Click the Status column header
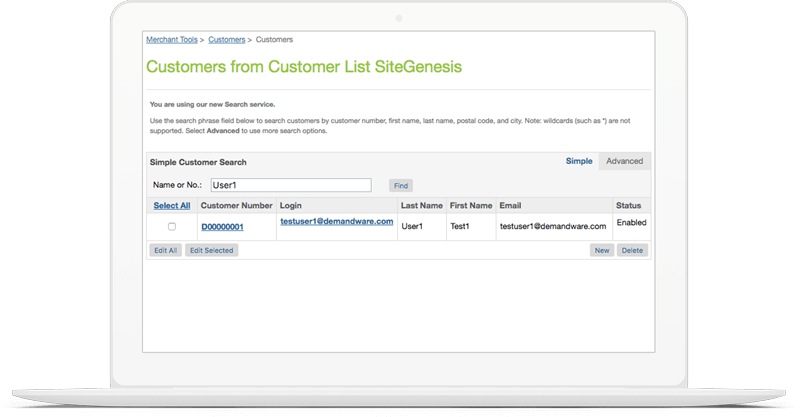This screenshot has width=800, height=417. click(x=629, y=205)
